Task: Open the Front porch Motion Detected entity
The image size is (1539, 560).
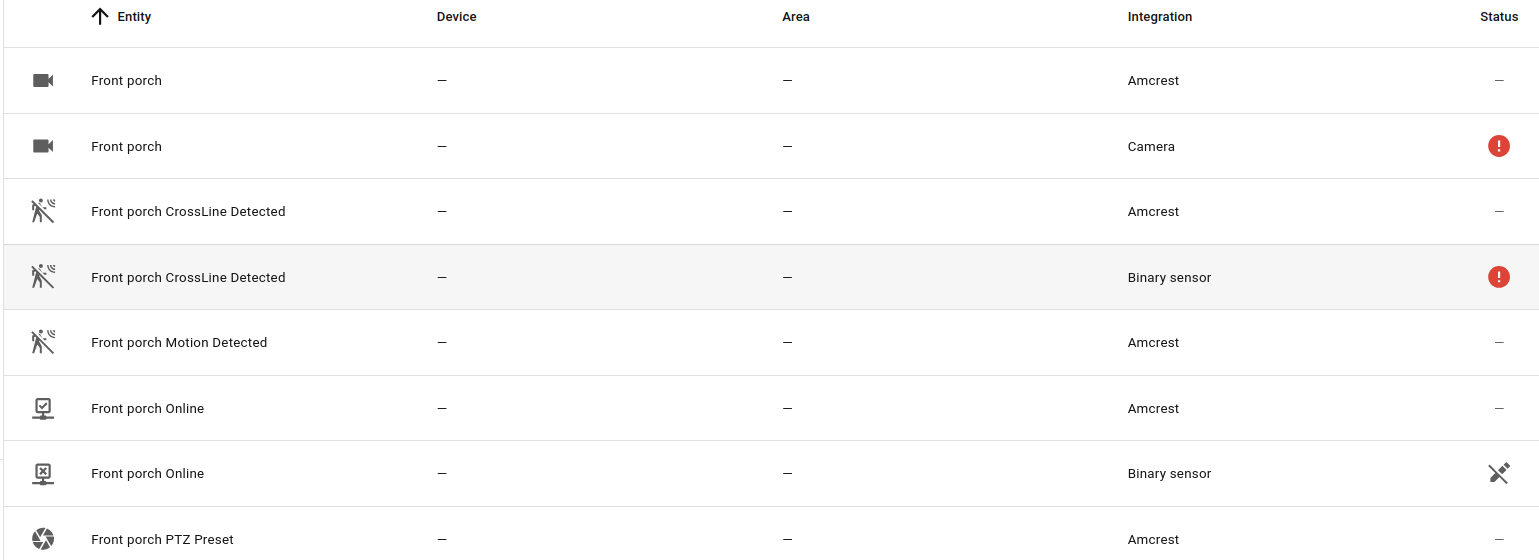Action: click(179, 343)
